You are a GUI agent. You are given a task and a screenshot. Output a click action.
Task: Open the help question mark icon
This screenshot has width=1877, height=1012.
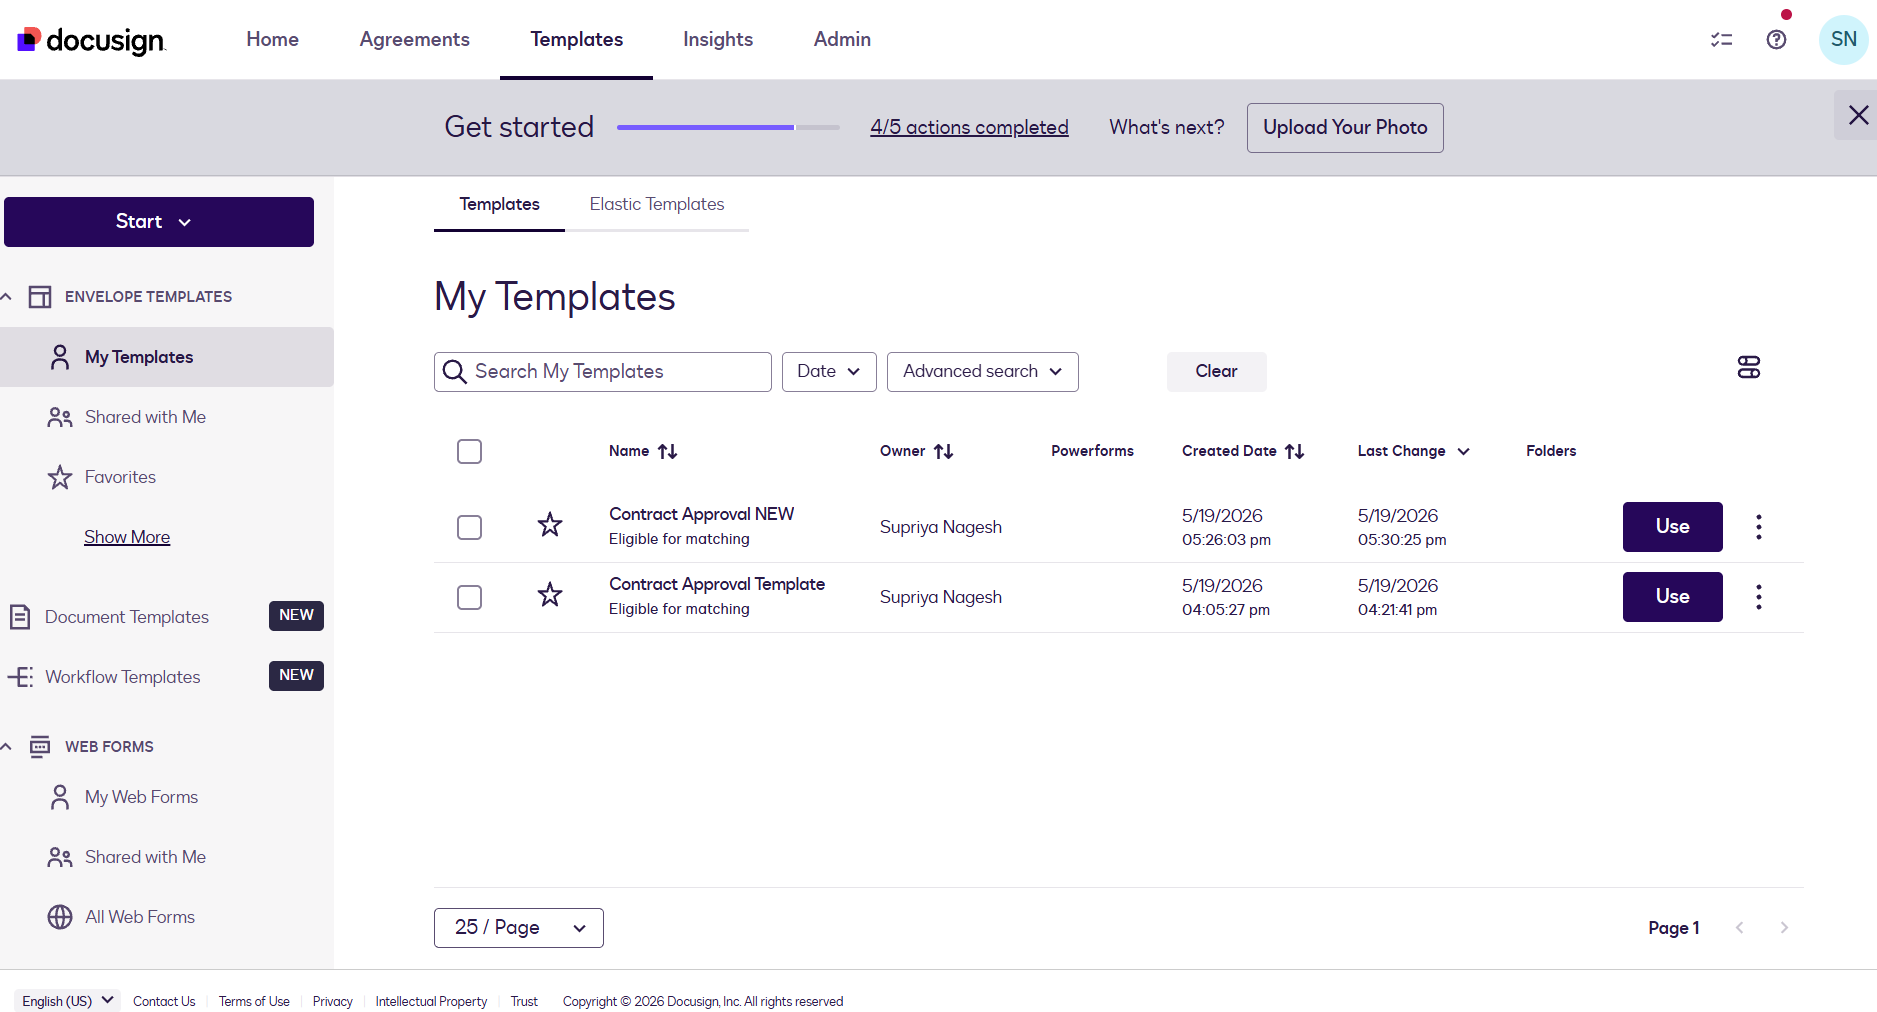1776,40
